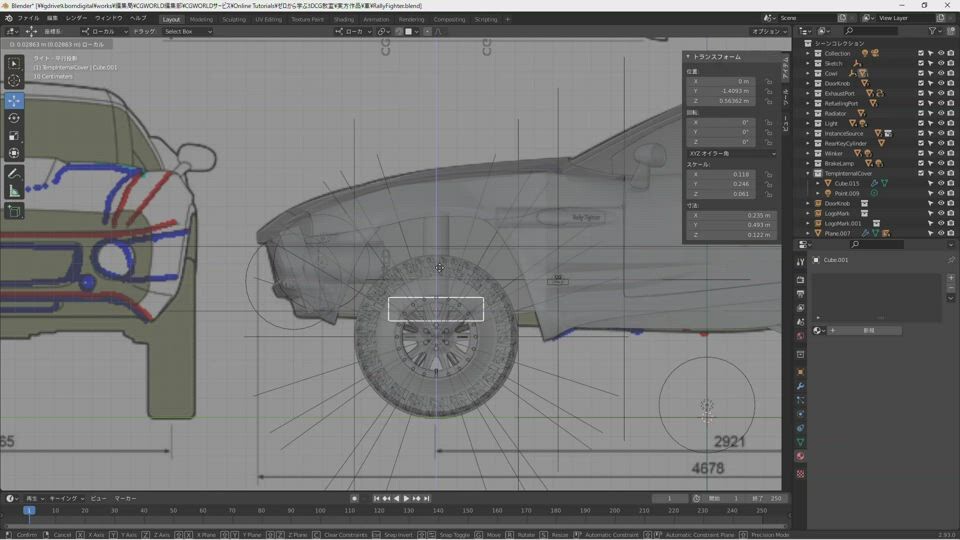Switch to the Sculpting workspace tab
The height and width of the screenshot is (540, 960).
tap(234, 19)
